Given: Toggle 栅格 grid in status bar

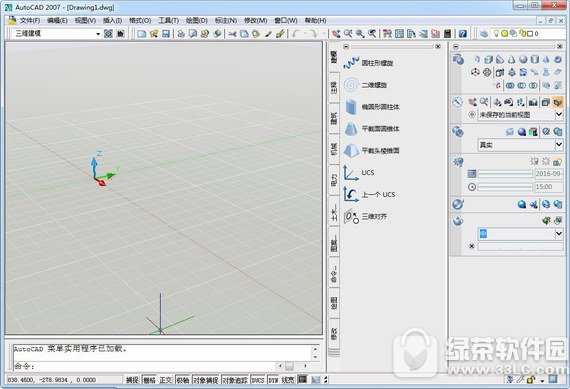Looking at the screenshot, I should coord(149,380).
